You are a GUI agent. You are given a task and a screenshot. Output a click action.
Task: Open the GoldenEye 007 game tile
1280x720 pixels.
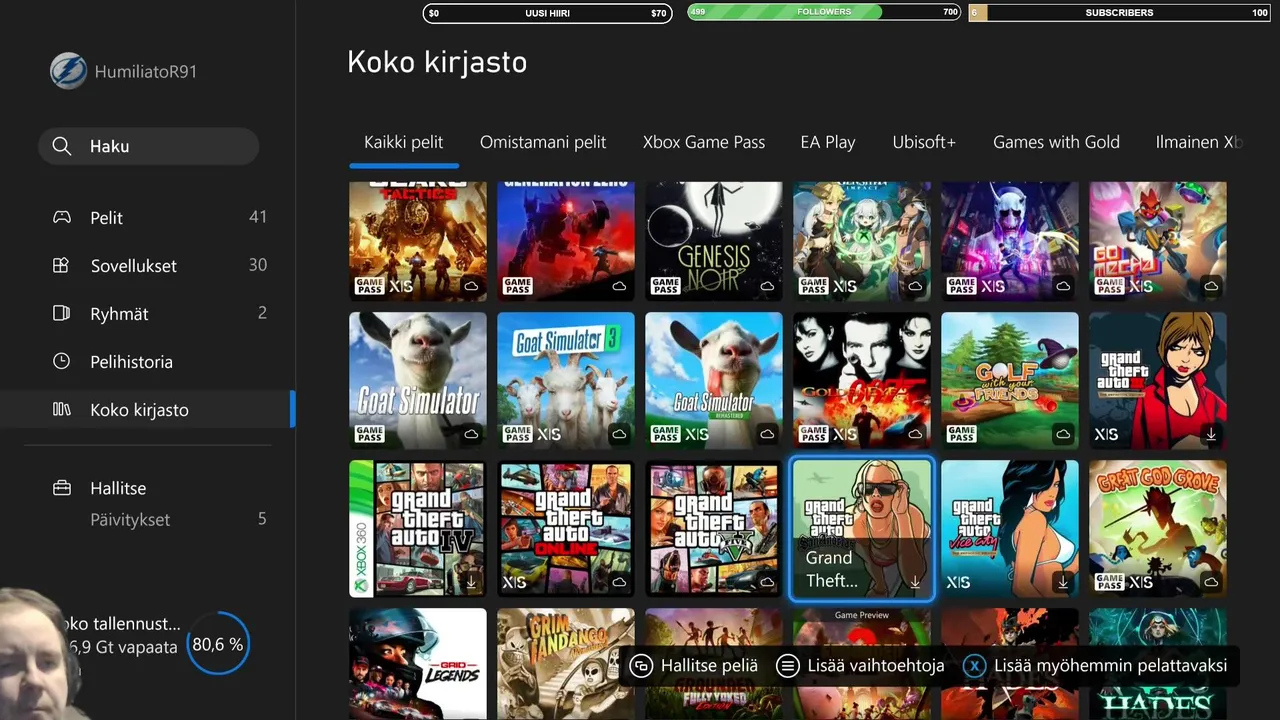pos(862,381)
